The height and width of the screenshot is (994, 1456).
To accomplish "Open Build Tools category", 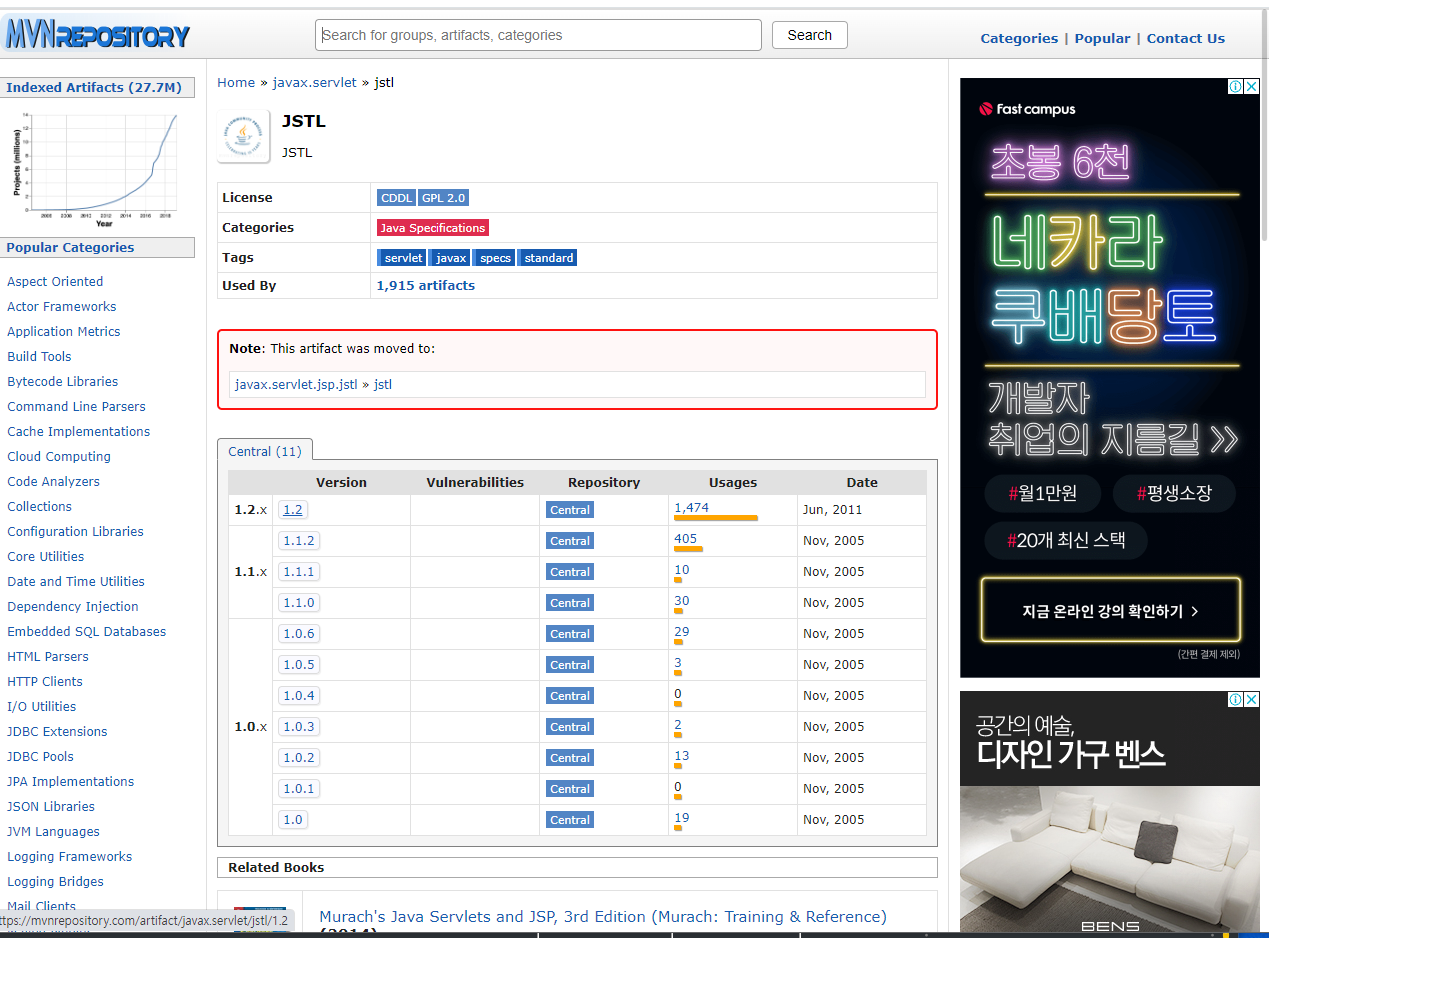I will coord(39,357).
